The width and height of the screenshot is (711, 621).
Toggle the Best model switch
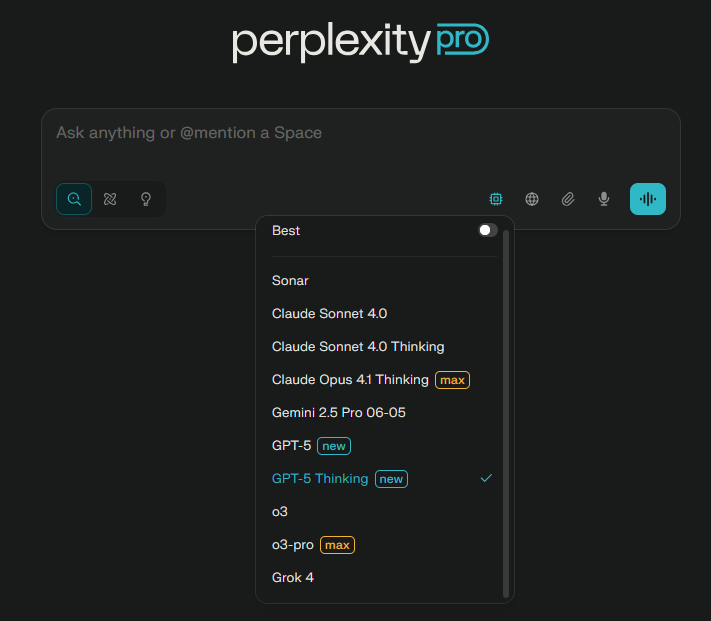click(x=488, y=230)
